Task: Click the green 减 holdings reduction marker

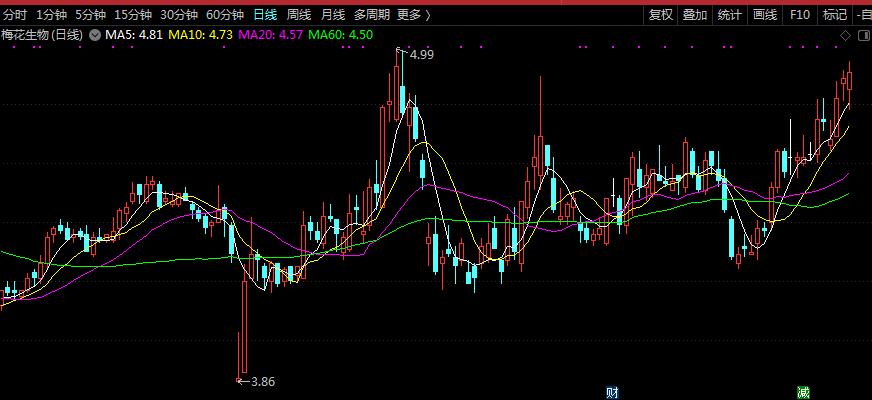Action: (x=802, y=392)
